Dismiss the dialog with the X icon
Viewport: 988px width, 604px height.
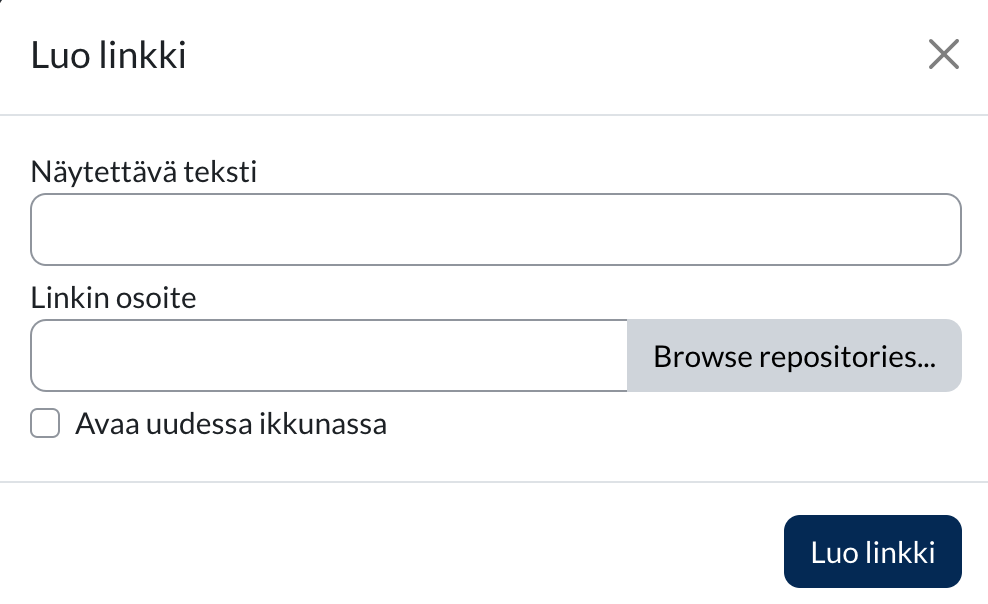point(943,55)
